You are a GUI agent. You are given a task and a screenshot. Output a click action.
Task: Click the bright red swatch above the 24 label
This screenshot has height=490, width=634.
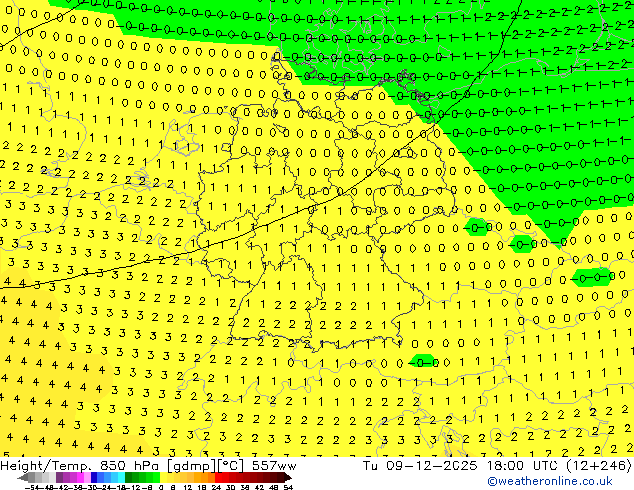(218, 478)
